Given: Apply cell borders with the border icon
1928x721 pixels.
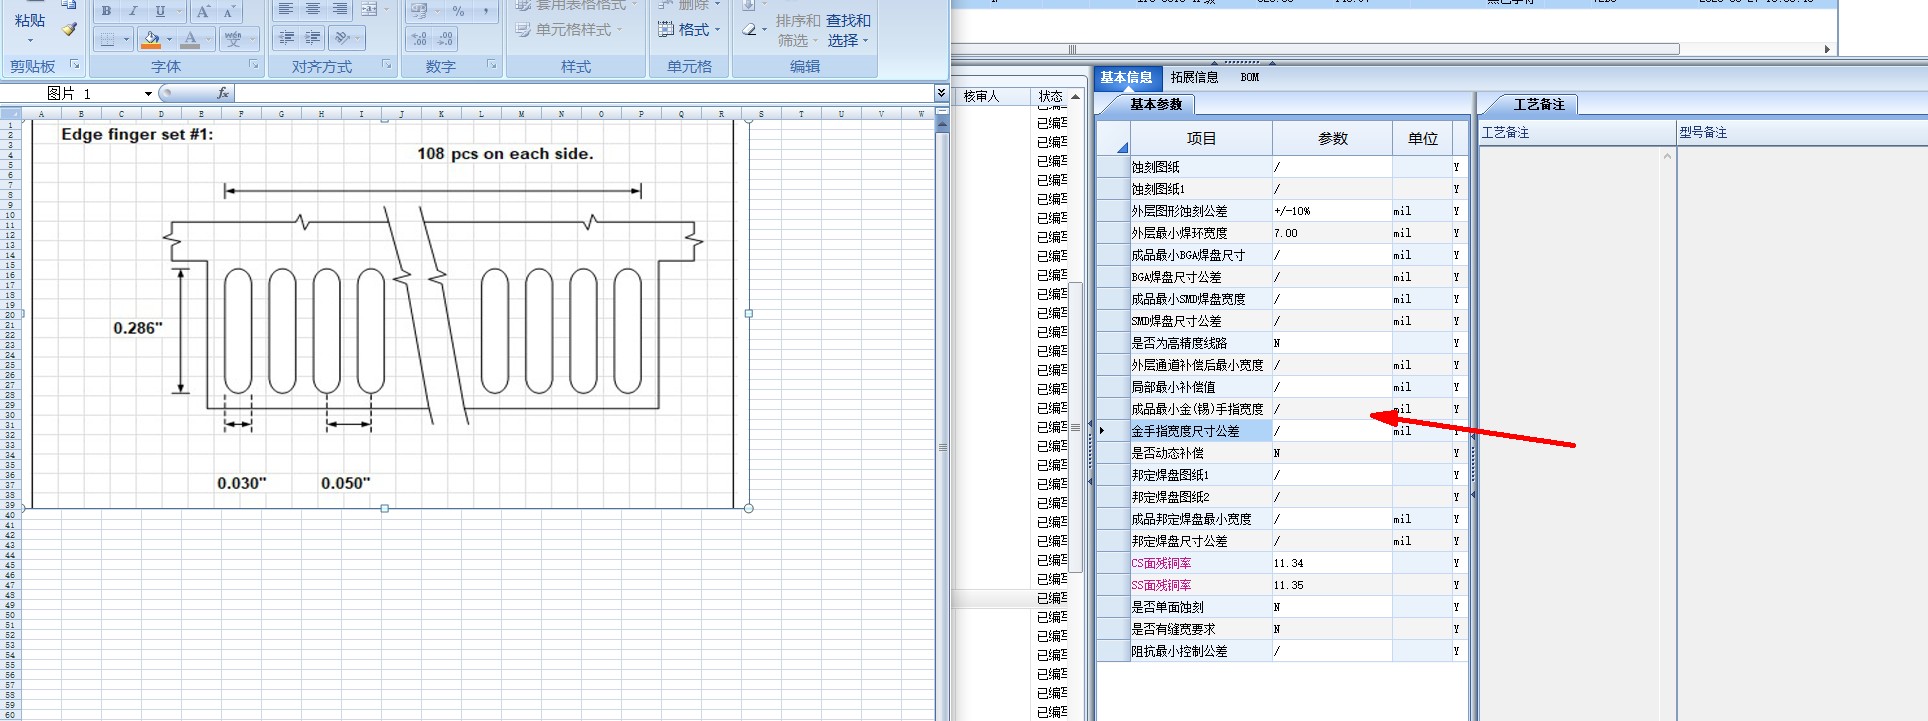Looking at the screenshot, I should [107, 39].
